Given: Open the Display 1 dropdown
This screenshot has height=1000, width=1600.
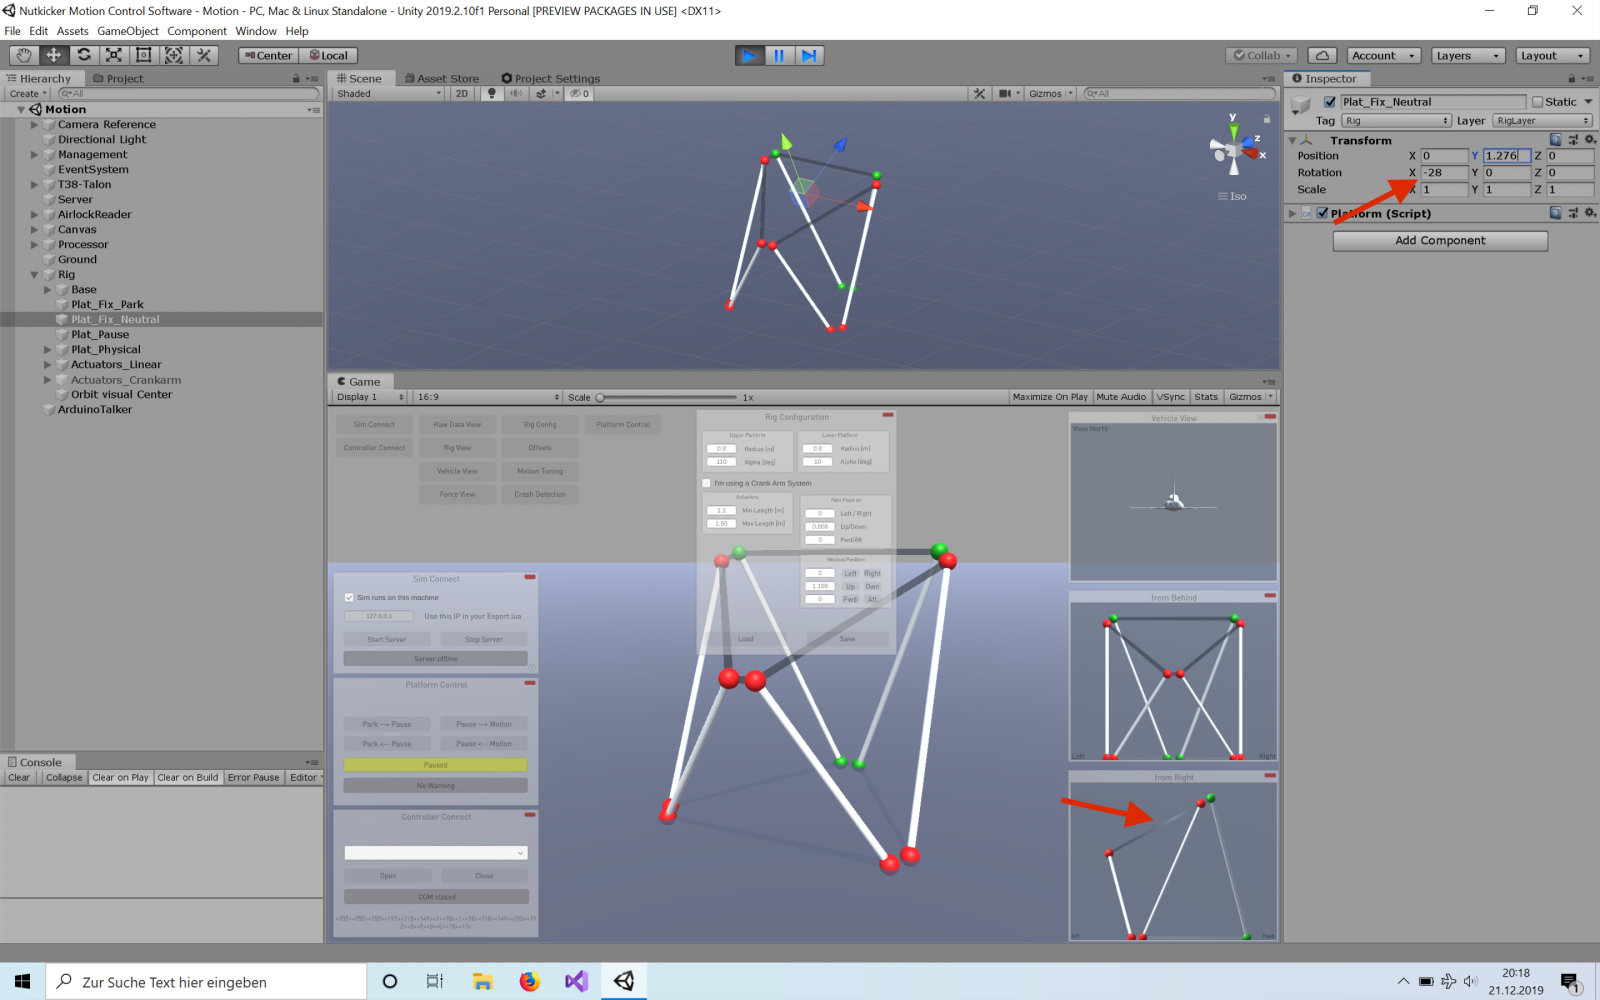Looking at the screenshot, I should pyautogui.click(x=370, y=397).
